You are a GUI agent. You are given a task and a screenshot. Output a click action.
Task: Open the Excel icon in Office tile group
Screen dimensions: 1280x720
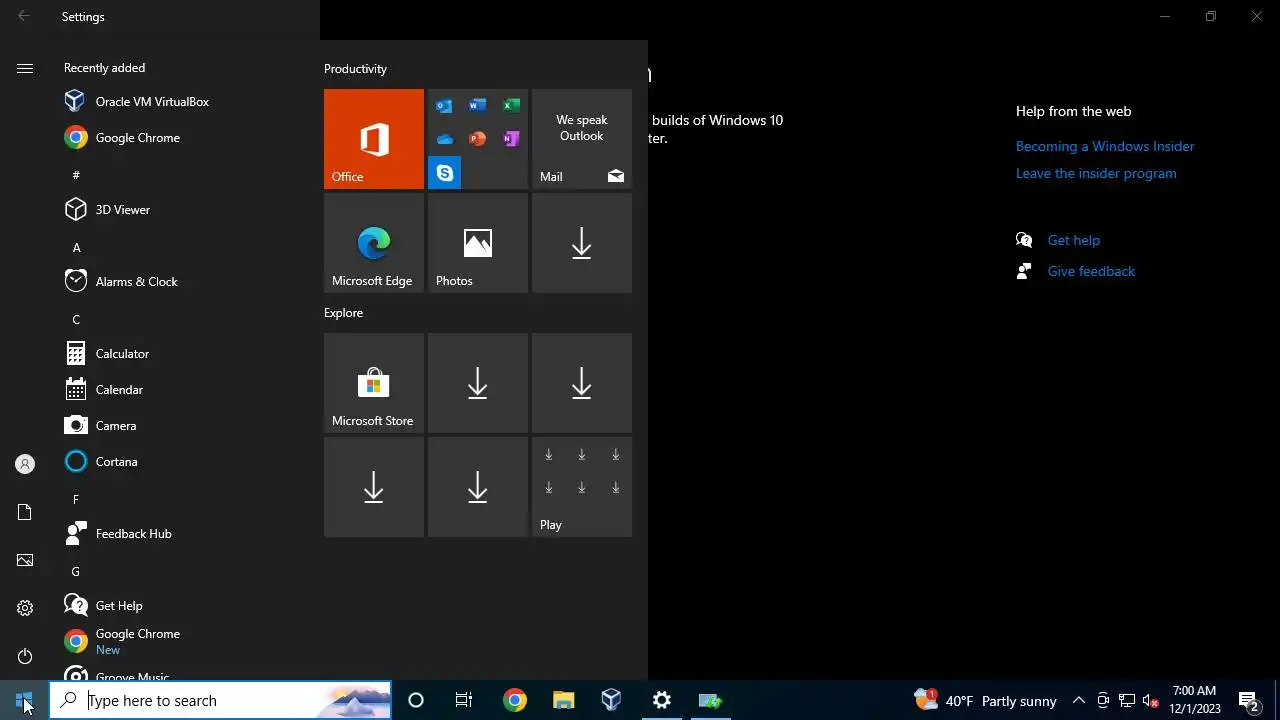point(511,106)
